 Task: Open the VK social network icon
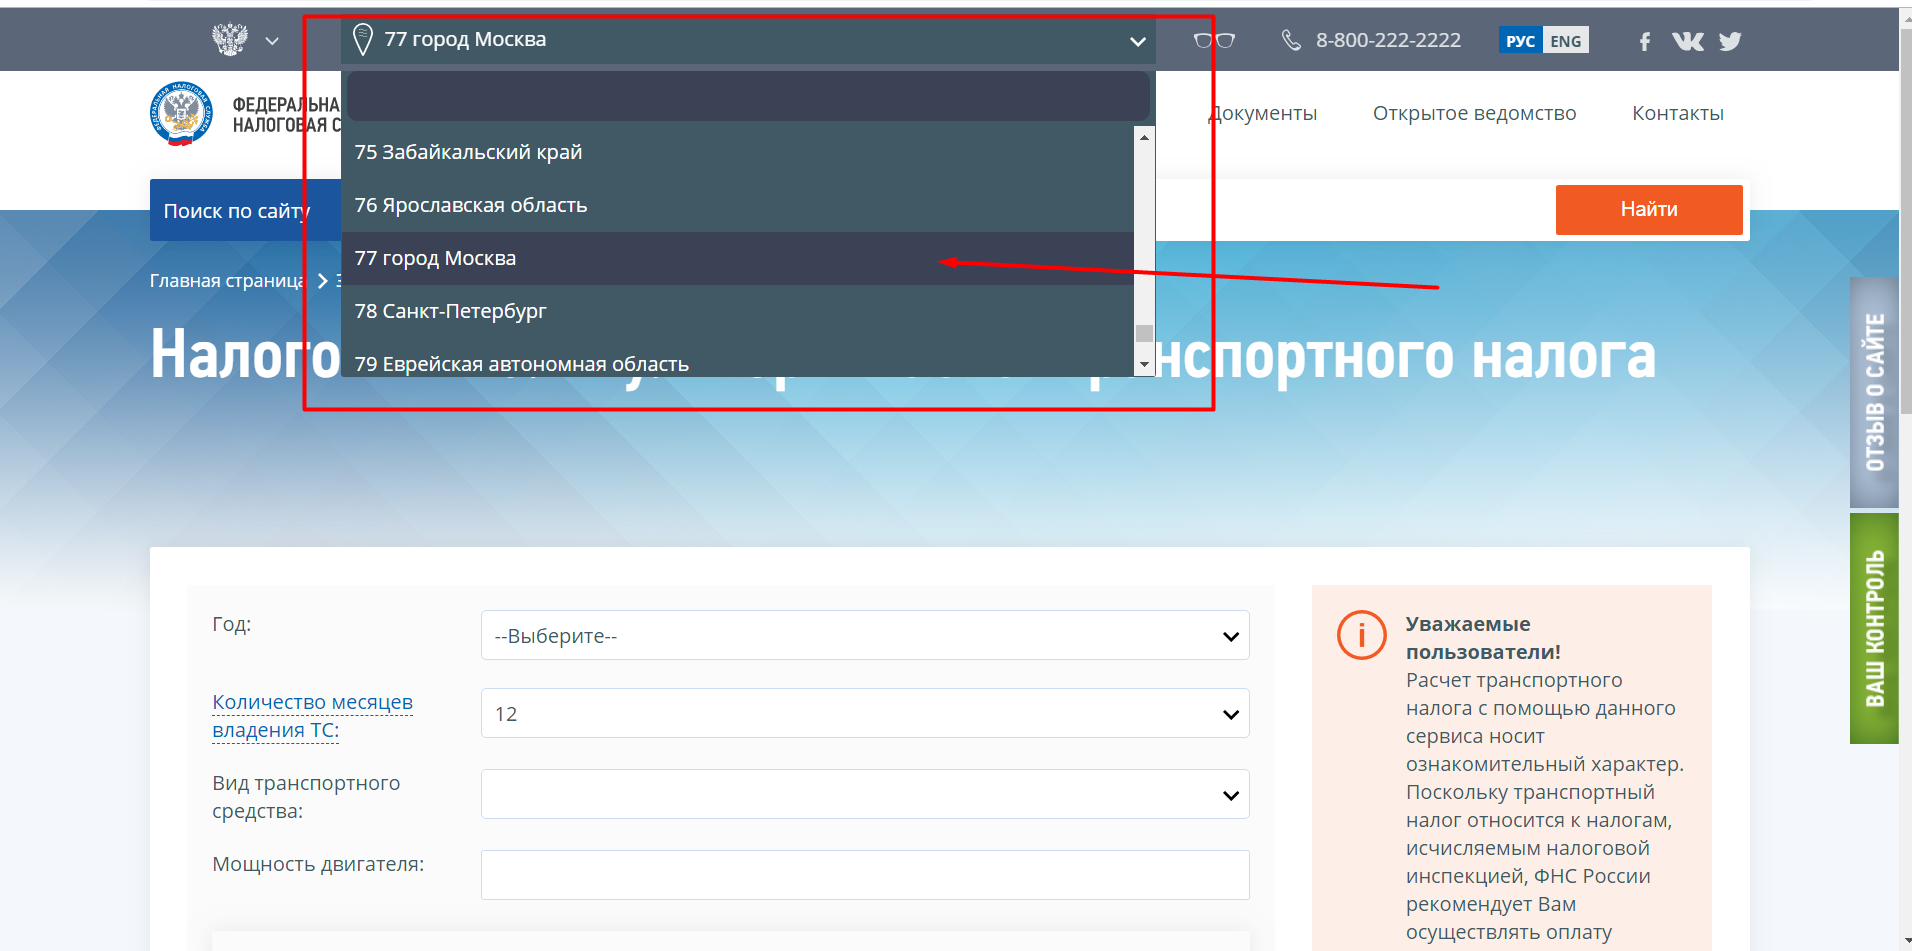(x=1687, y=41)
